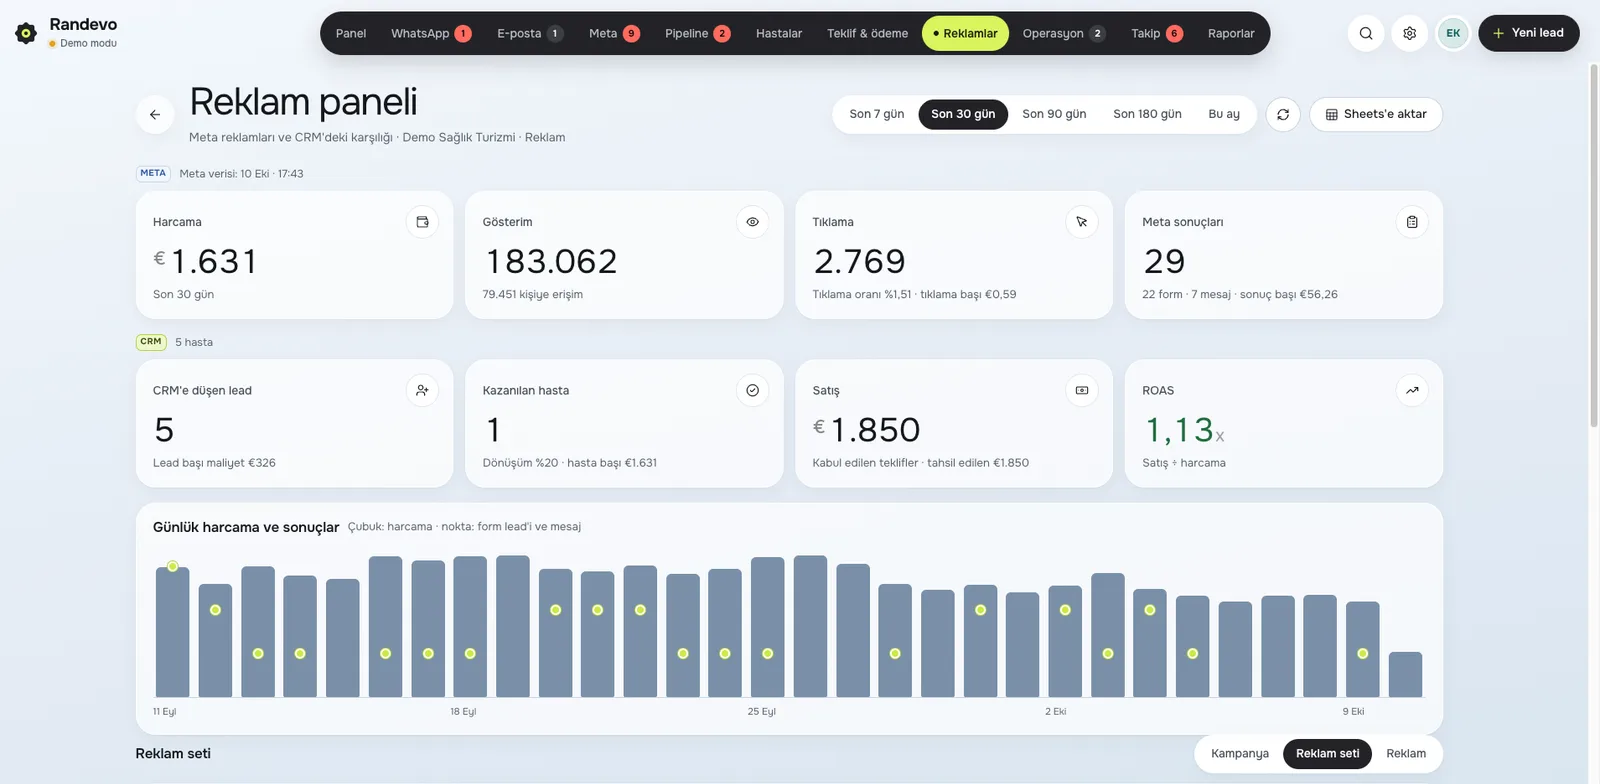1600x784 pixels.
Task: Open the Operasyon tab
Action: pos(1064,33)
